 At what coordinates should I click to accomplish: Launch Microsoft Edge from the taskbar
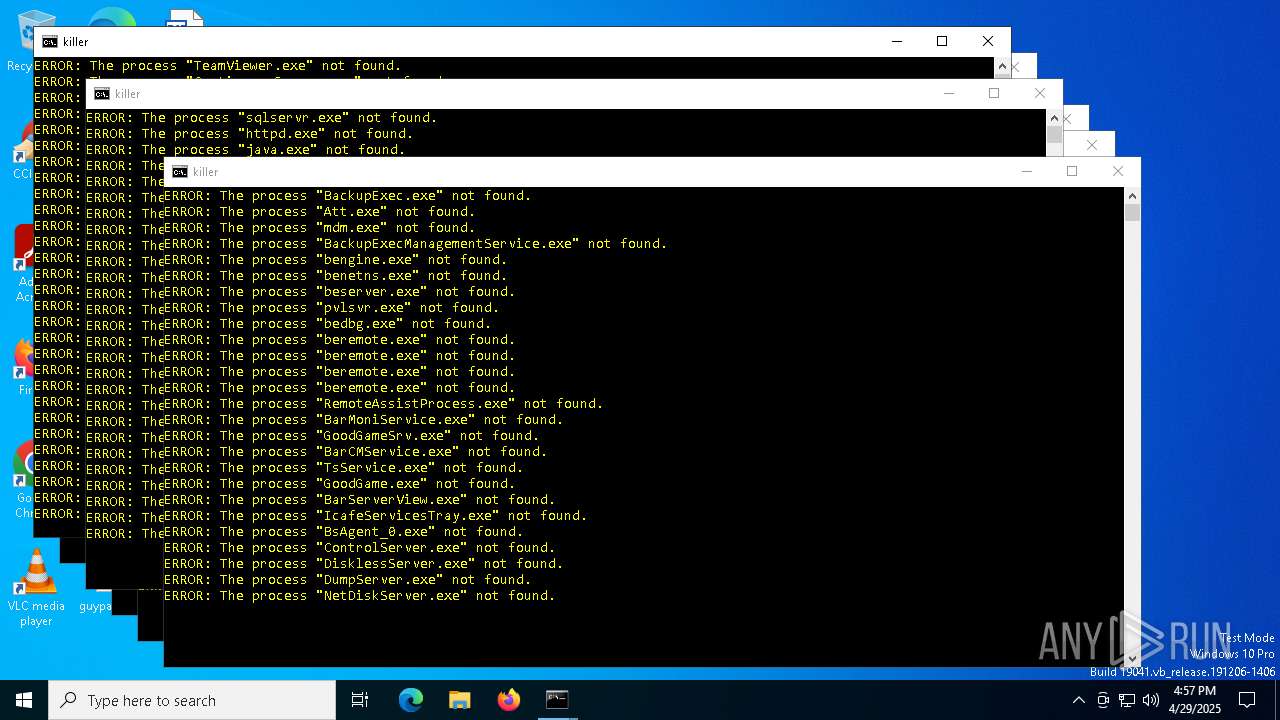pos(411,700)
